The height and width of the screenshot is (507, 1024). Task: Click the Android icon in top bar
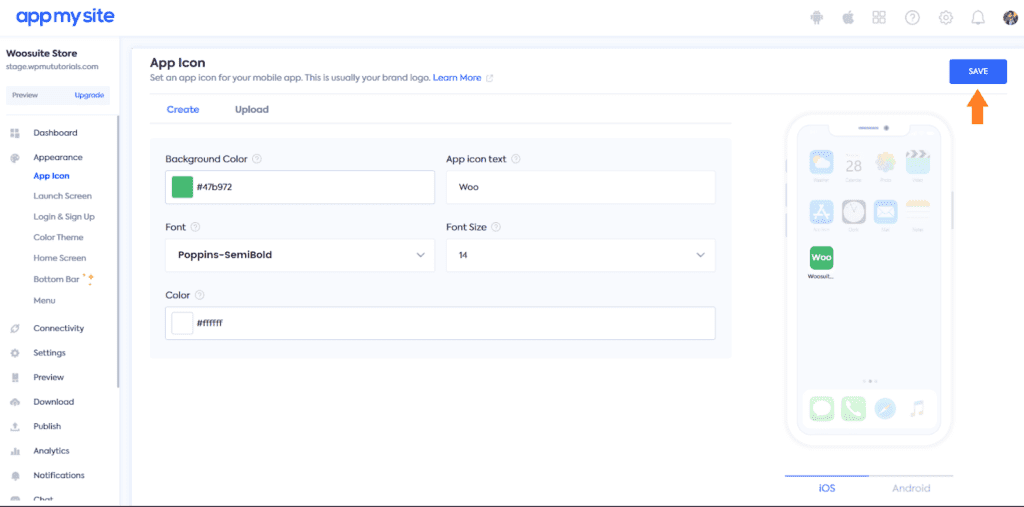pos(816,18)
